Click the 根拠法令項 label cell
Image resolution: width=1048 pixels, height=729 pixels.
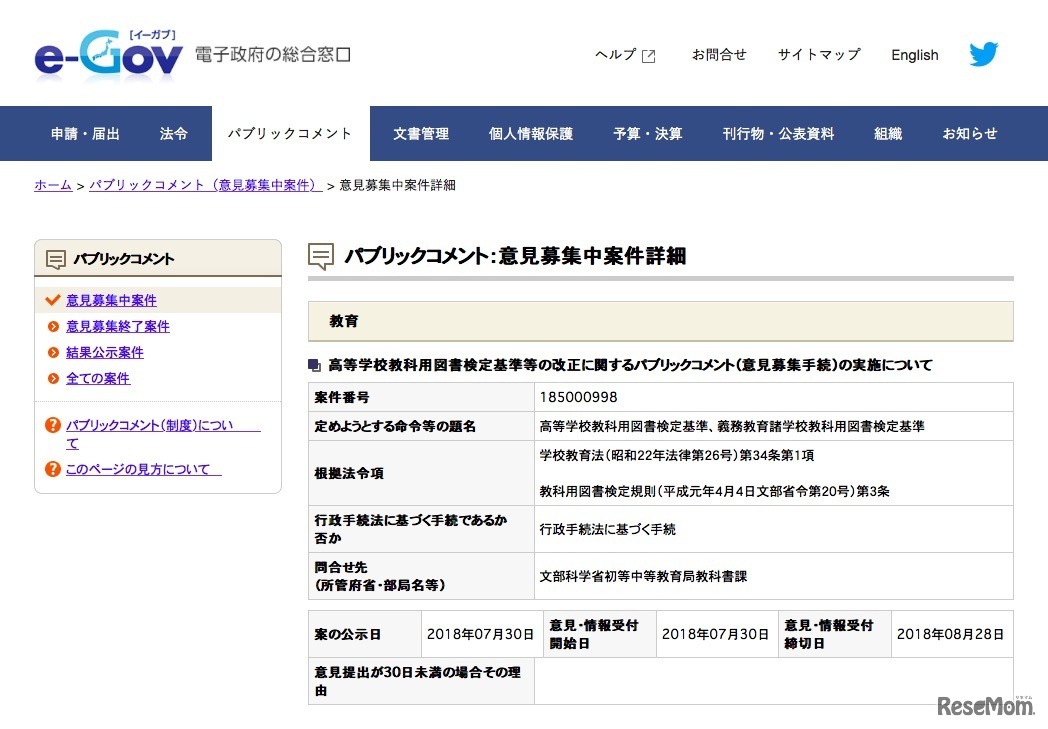(x=421, y=473)
